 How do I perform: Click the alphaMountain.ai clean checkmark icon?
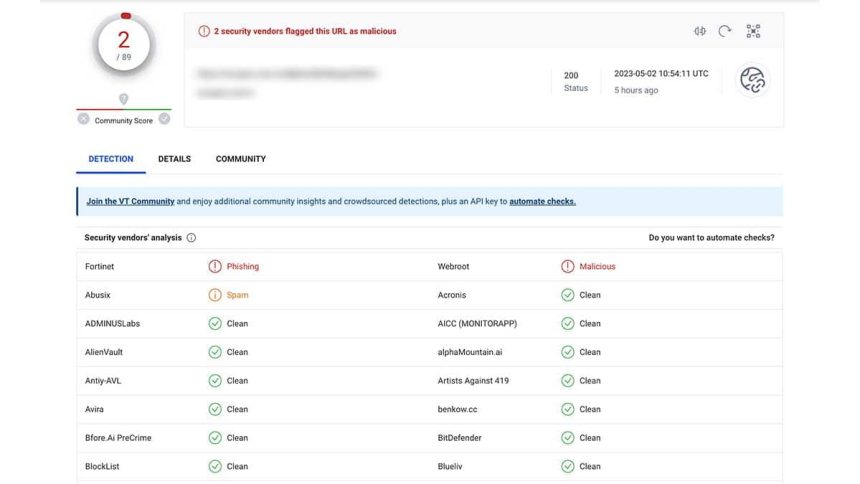568,352
